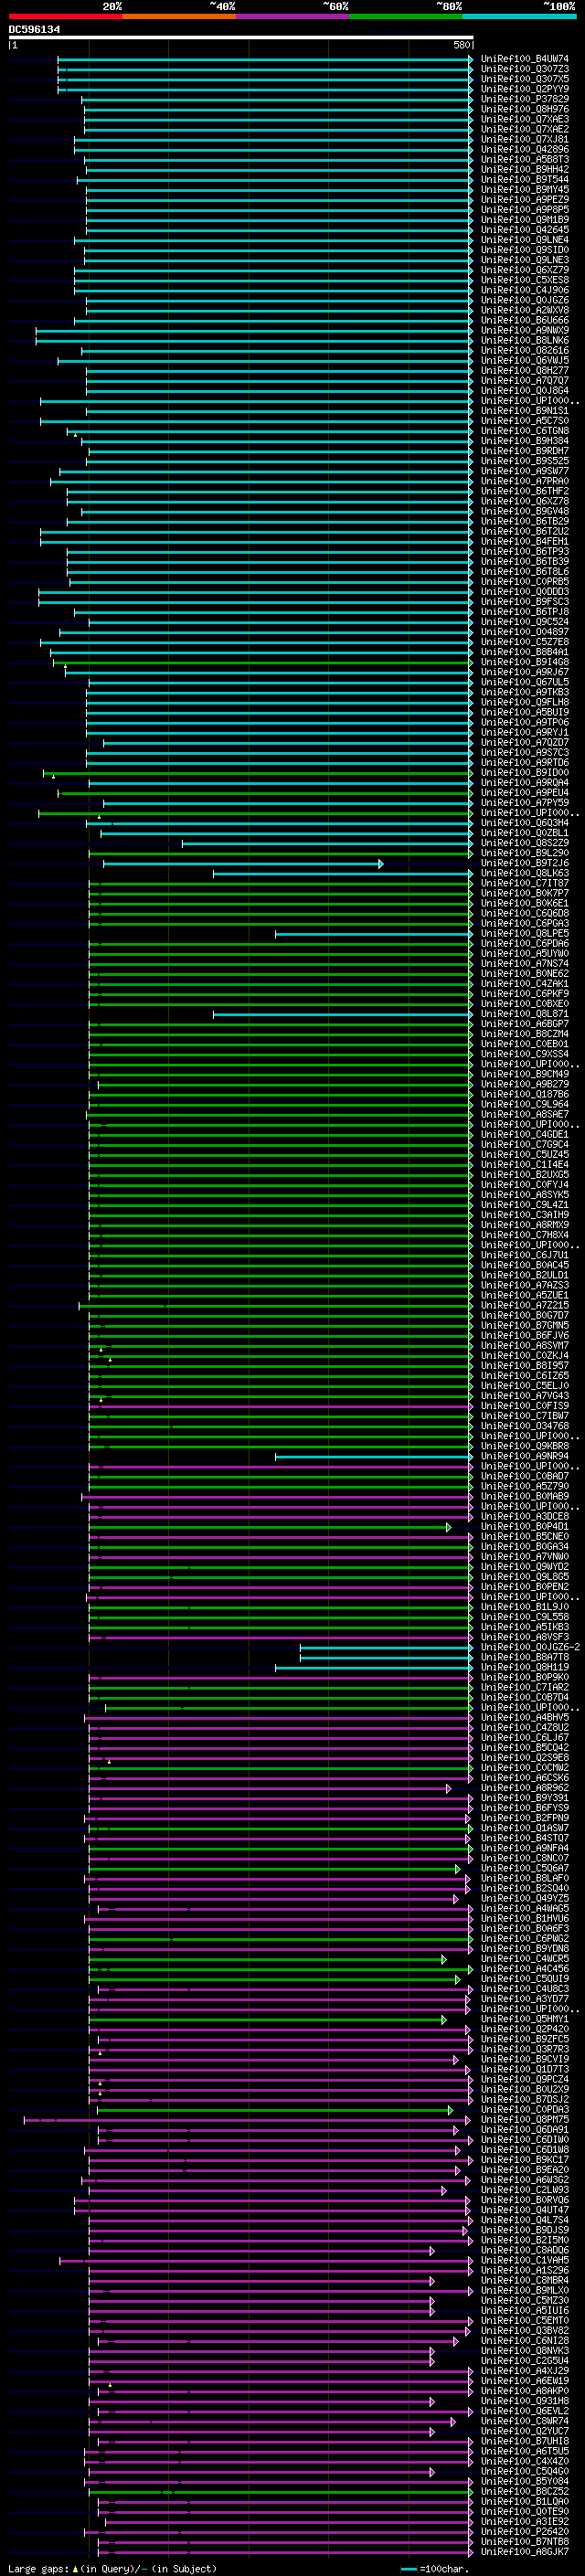Click the white query sequence ruler bar
Image resolution: width=585 pixels, height=2576 pixels.
[240, 38]
